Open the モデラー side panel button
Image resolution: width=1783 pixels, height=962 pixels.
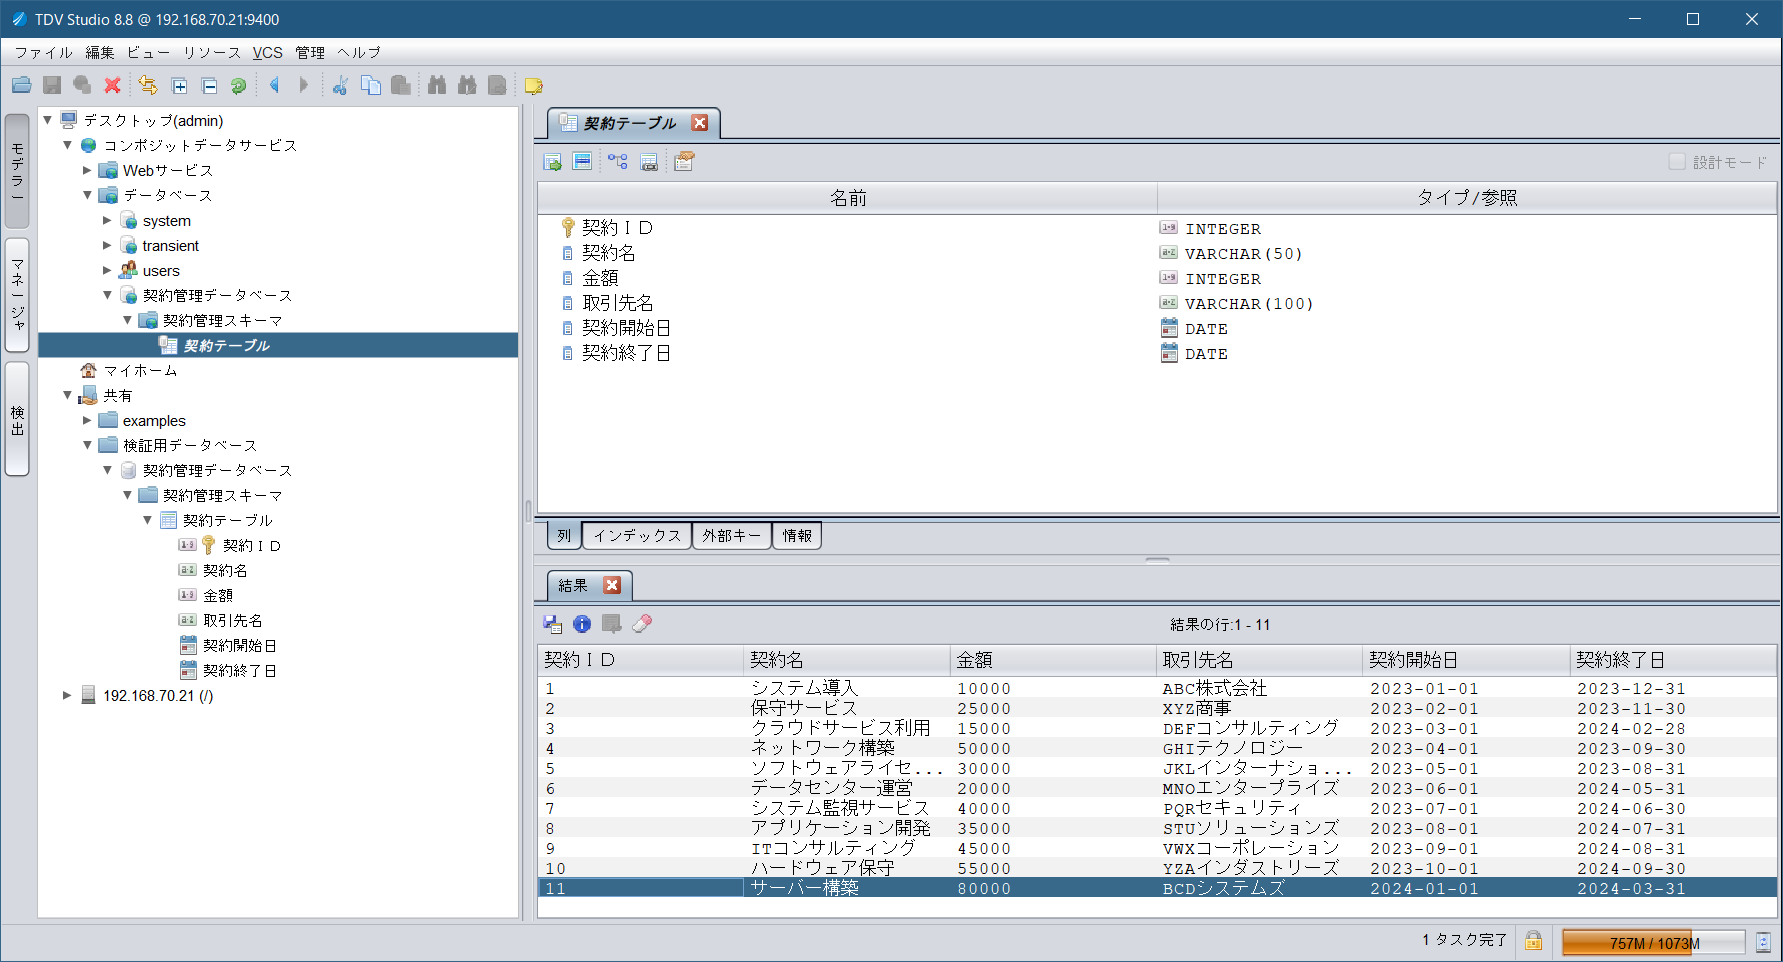[17, 170]
